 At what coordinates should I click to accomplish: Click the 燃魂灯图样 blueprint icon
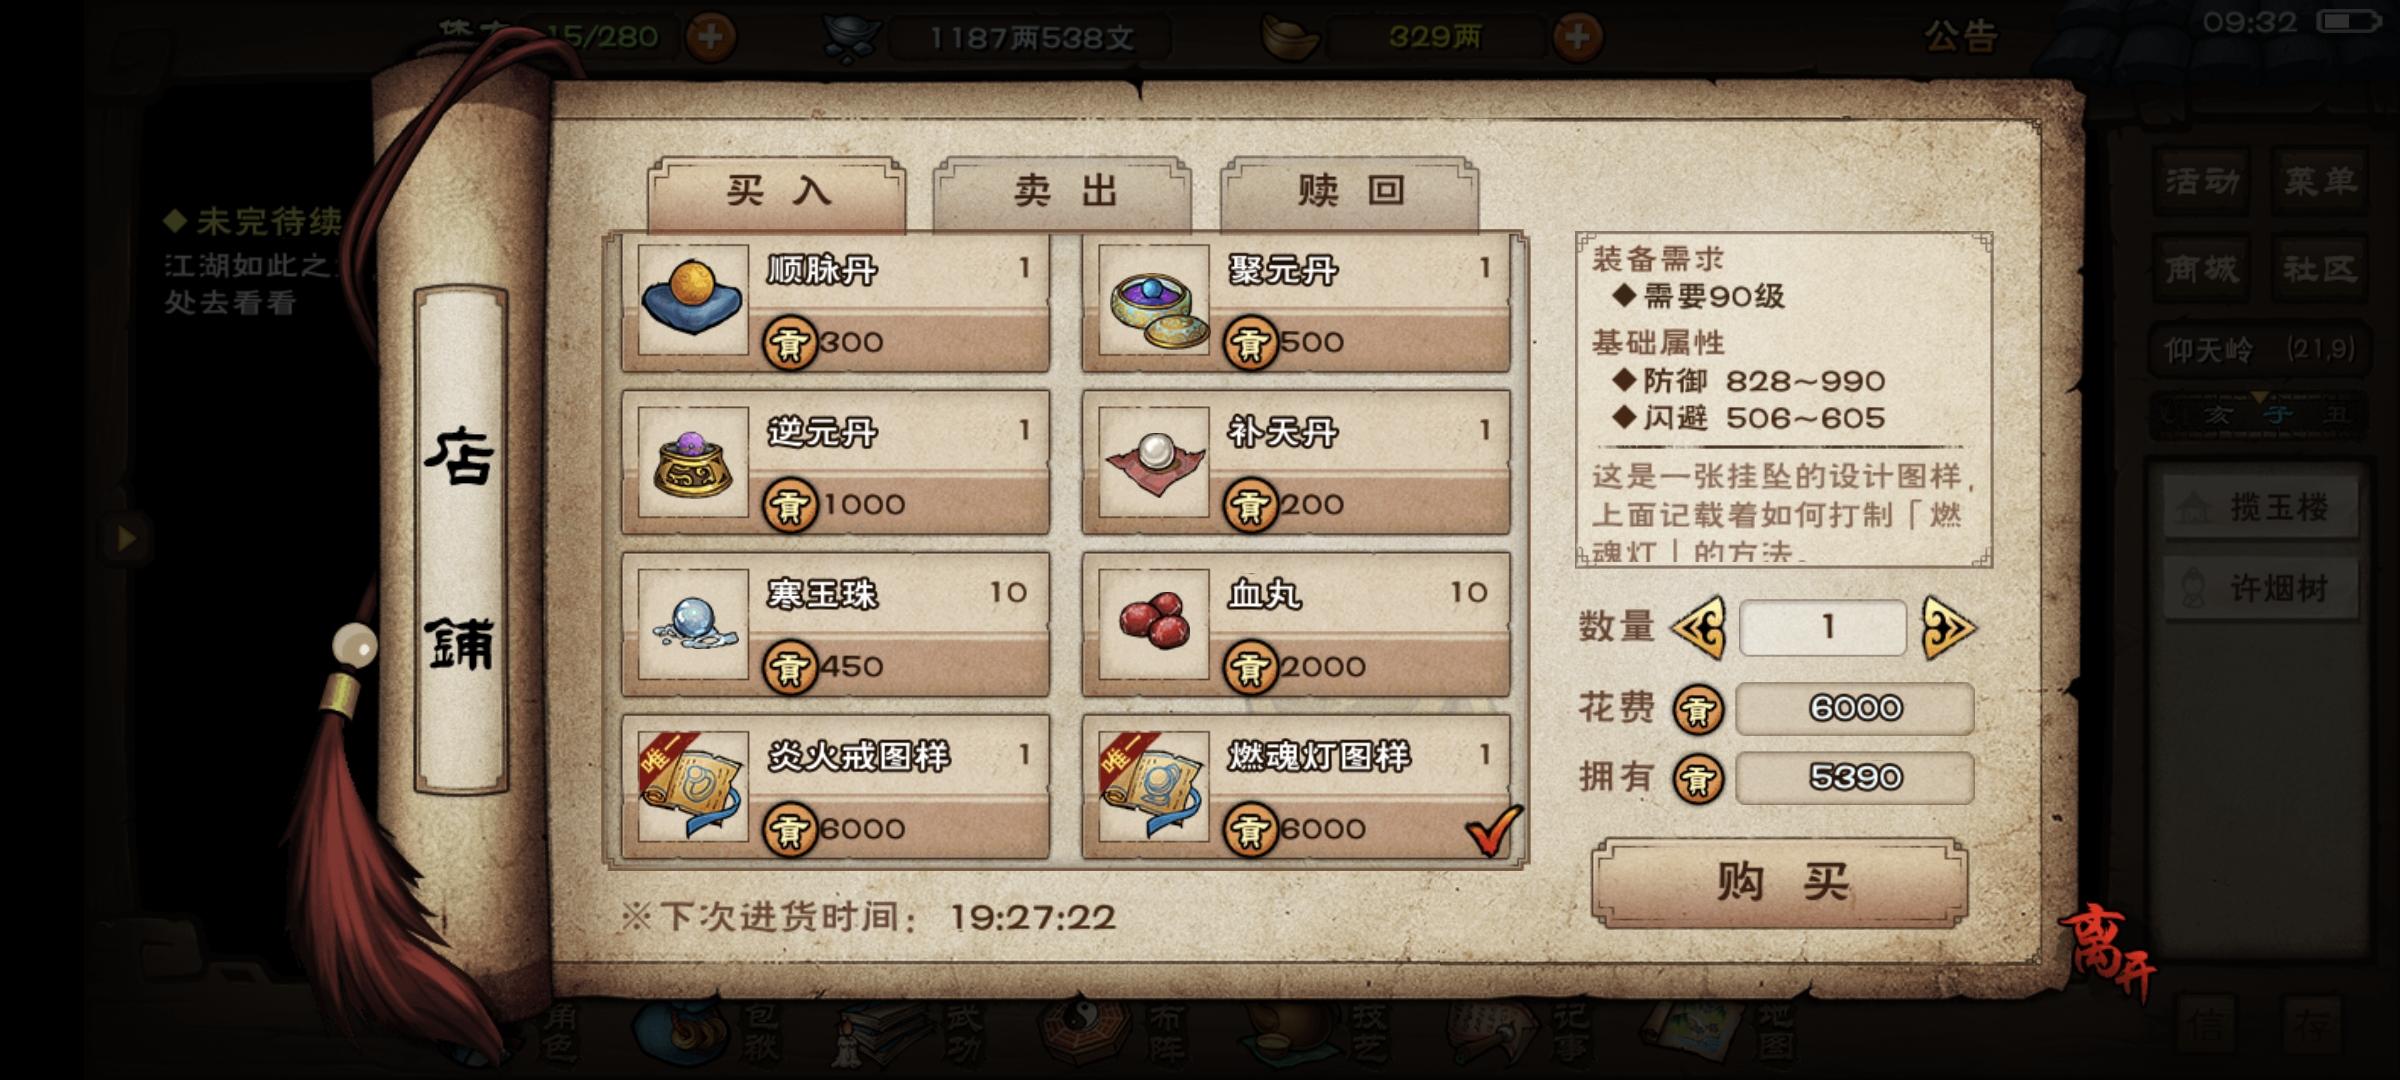[1153, 786]
